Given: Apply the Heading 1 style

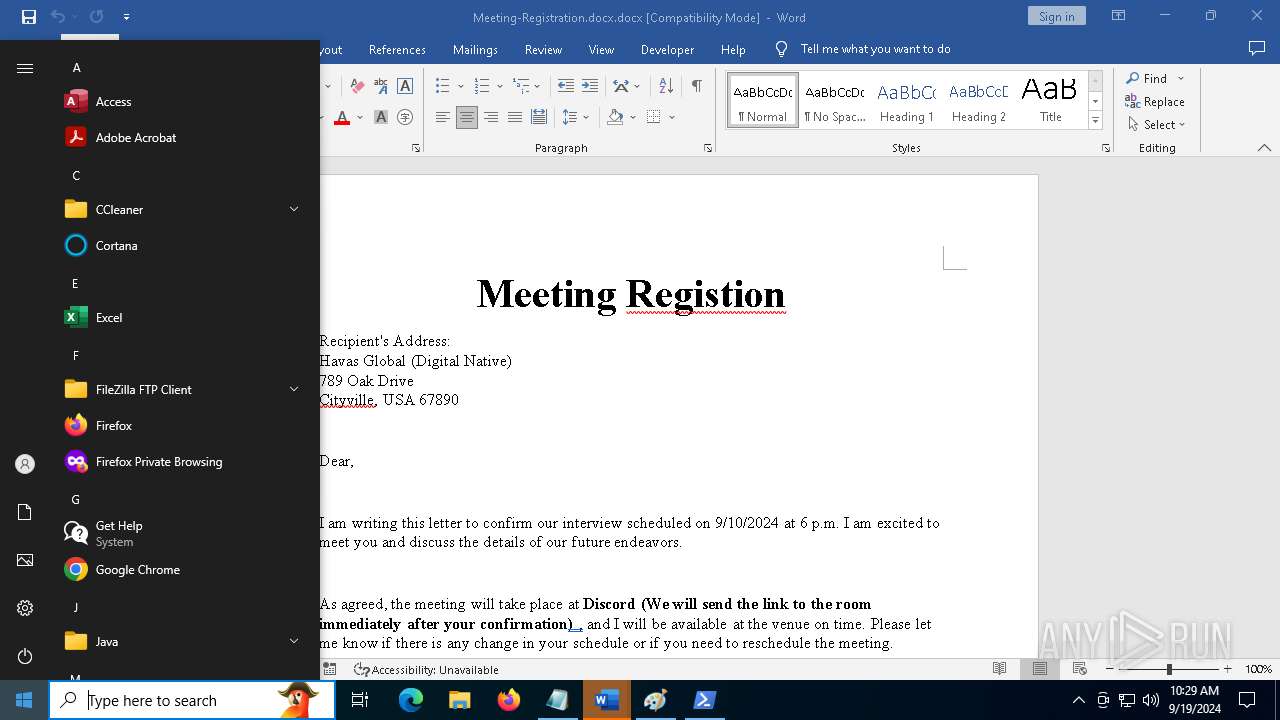Looking at the screenshot, I should point(907,101).
